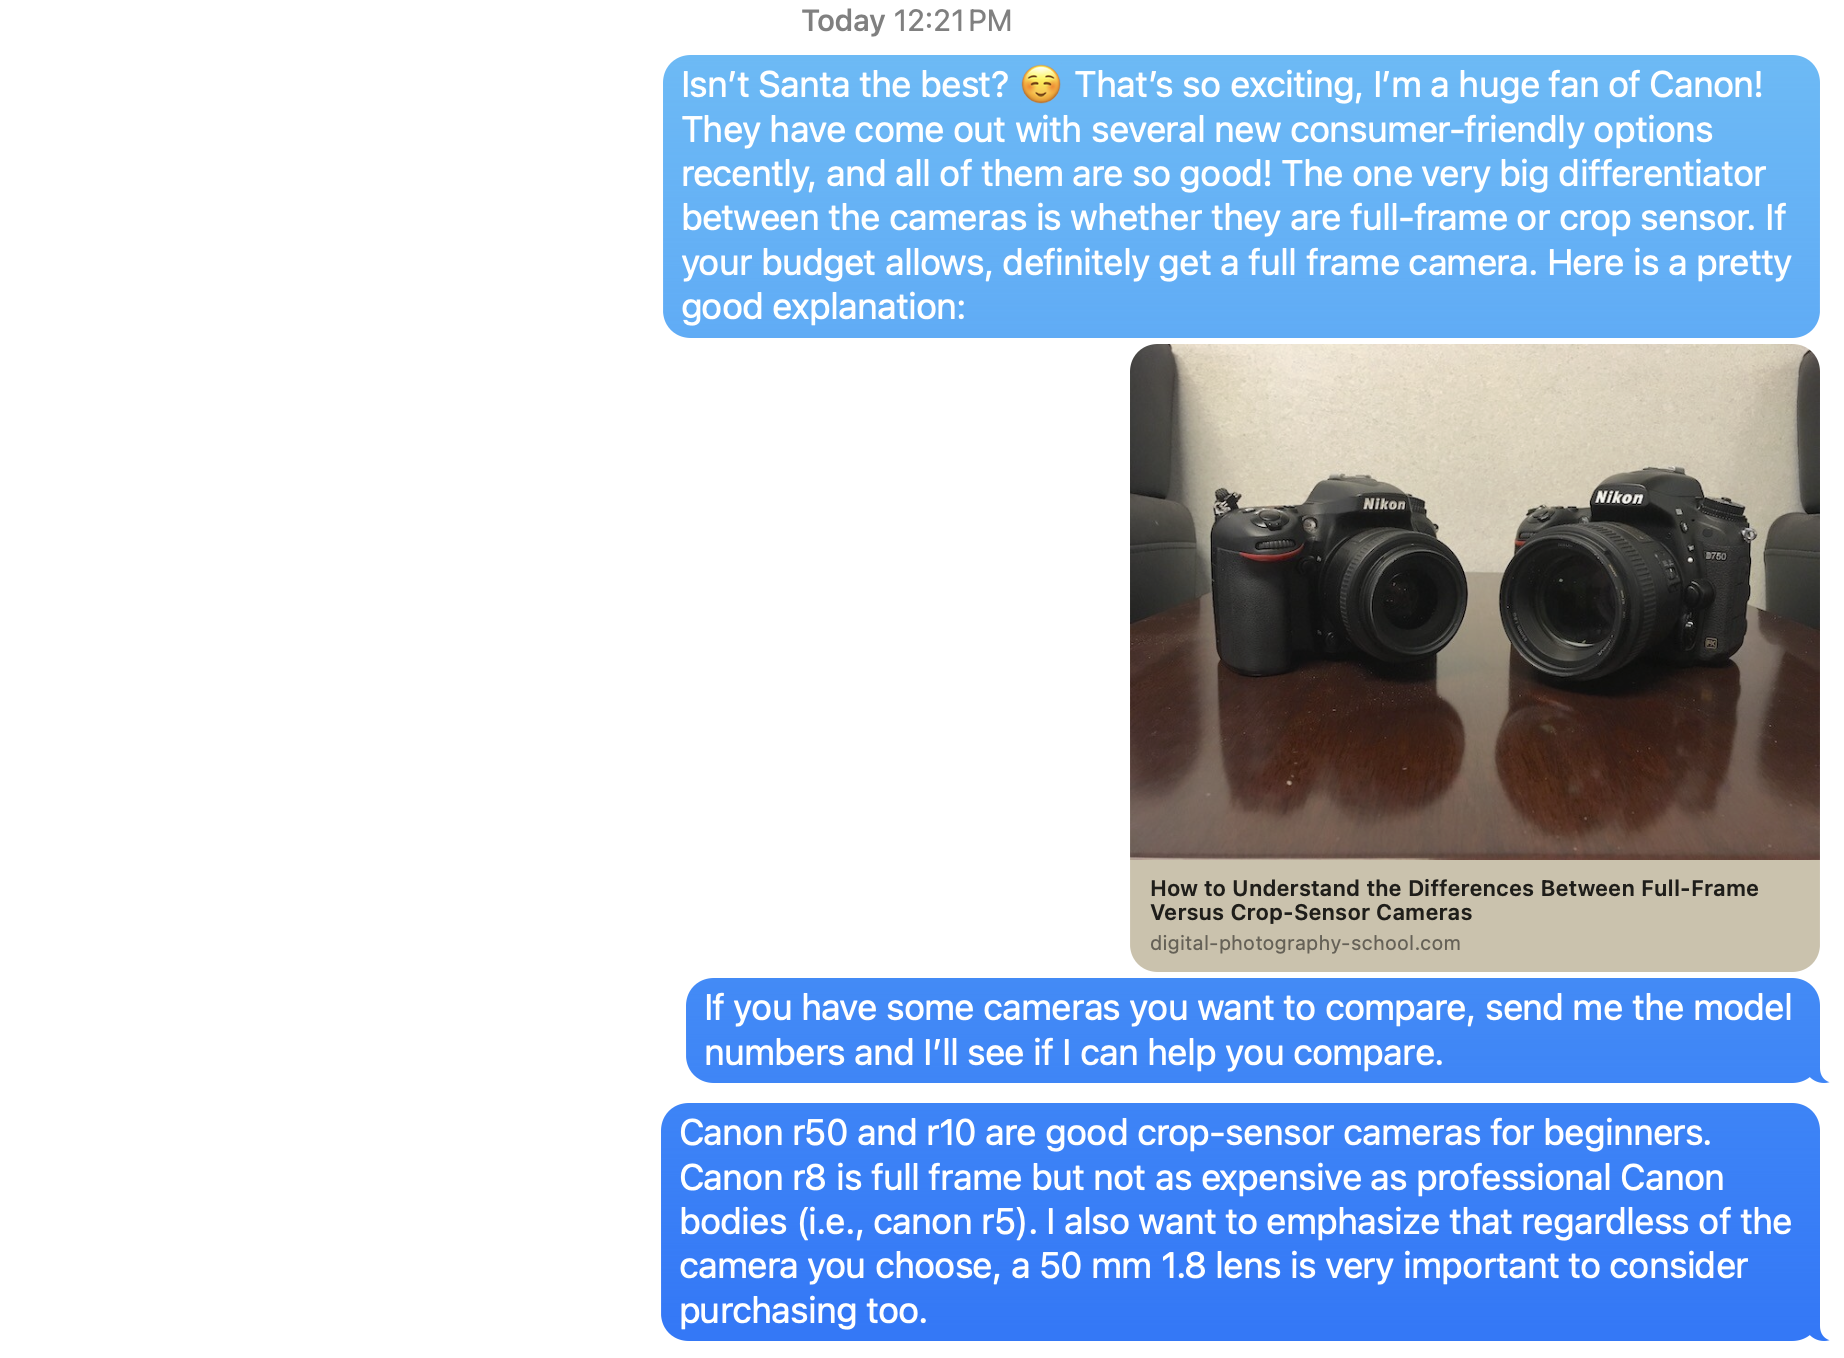The height and width of the screenshot is (1358, 1844).
Task: Click the text "Versus Crop-Sensor Cameras" in the link card
Action: [x=1311, y=913]
